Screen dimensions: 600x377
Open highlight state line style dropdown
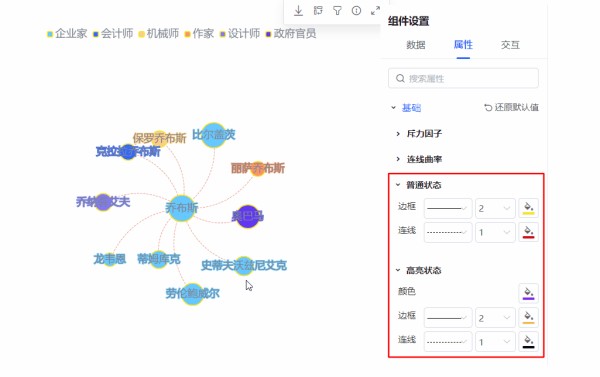[448, 342]
